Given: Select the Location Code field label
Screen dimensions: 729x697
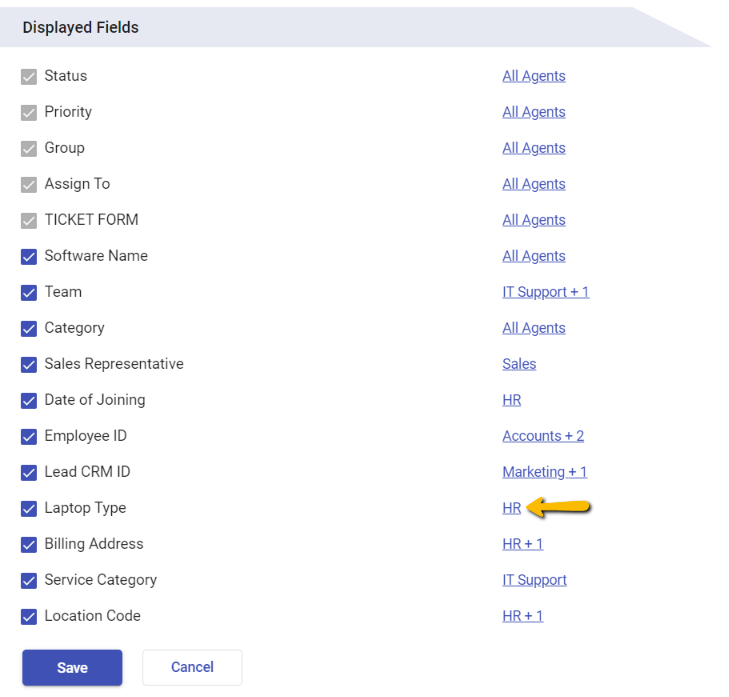Looking at the screenshot, I should (93, 616).
